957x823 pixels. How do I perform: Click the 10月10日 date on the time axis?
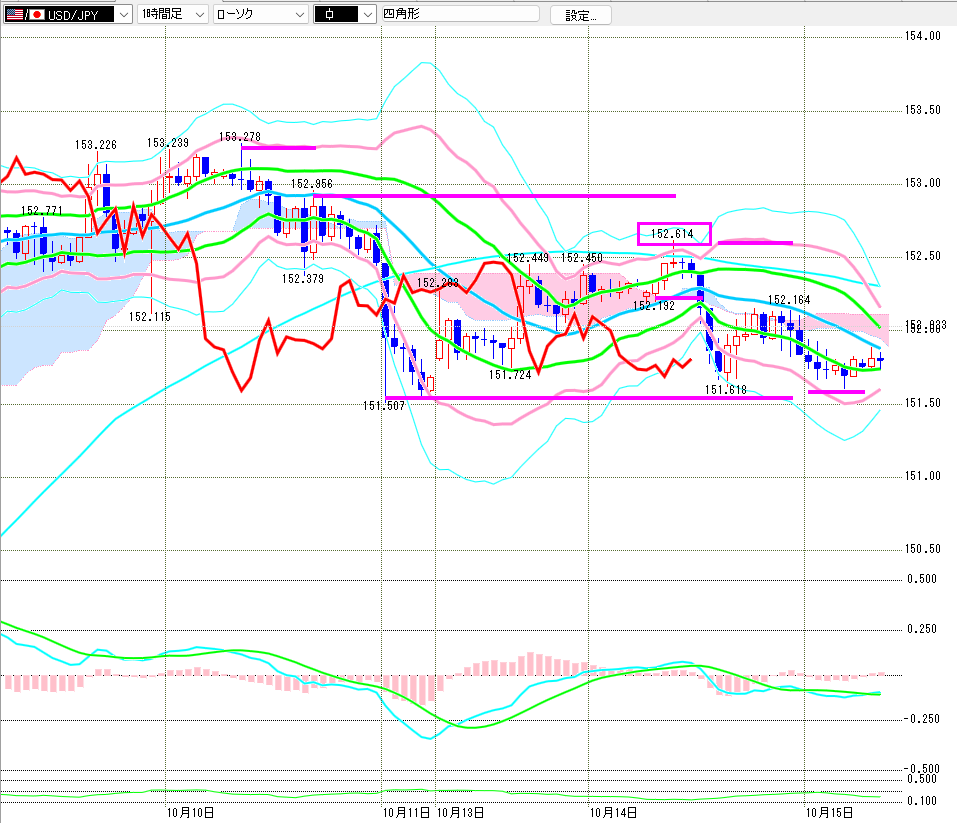tap(190, 812)
